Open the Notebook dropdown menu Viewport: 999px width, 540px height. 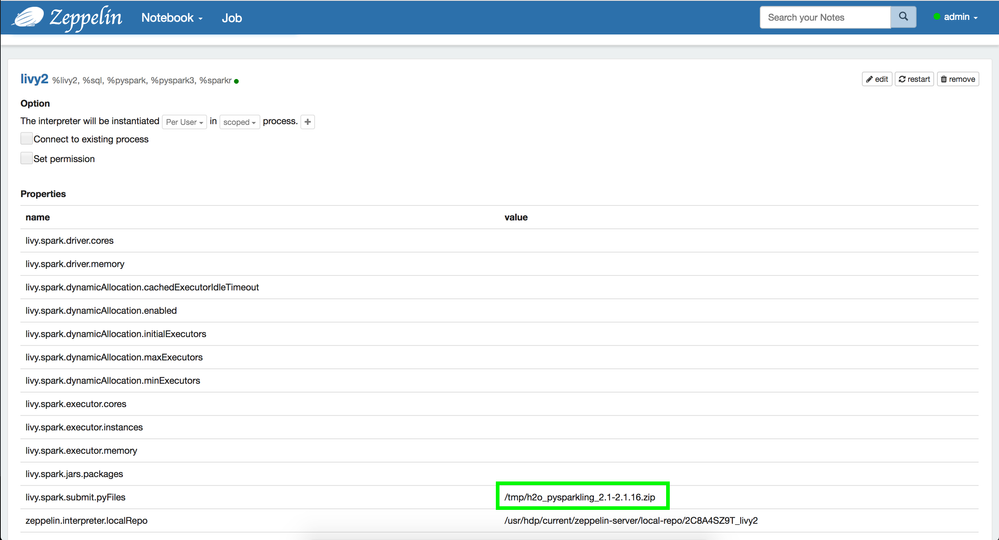click(x=172, y=18)
